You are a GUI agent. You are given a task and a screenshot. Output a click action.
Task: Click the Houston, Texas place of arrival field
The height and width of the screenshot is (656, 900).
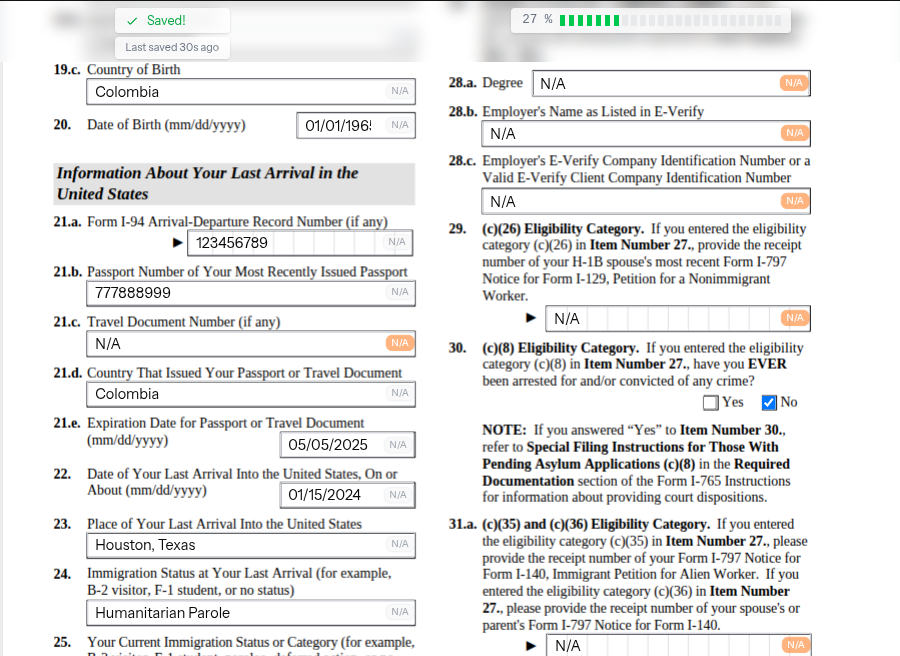pyautogui.click(x=235, y=545)
